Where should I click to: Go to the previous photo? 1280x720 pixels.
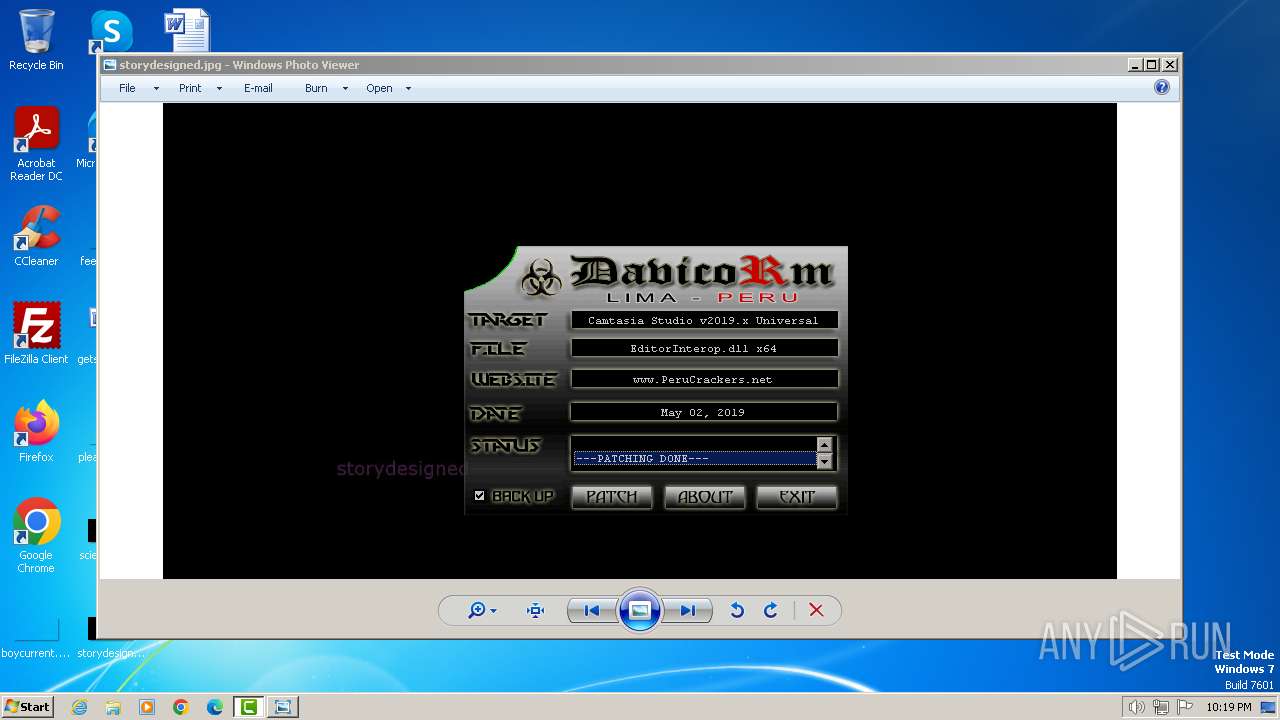point(591,610)
